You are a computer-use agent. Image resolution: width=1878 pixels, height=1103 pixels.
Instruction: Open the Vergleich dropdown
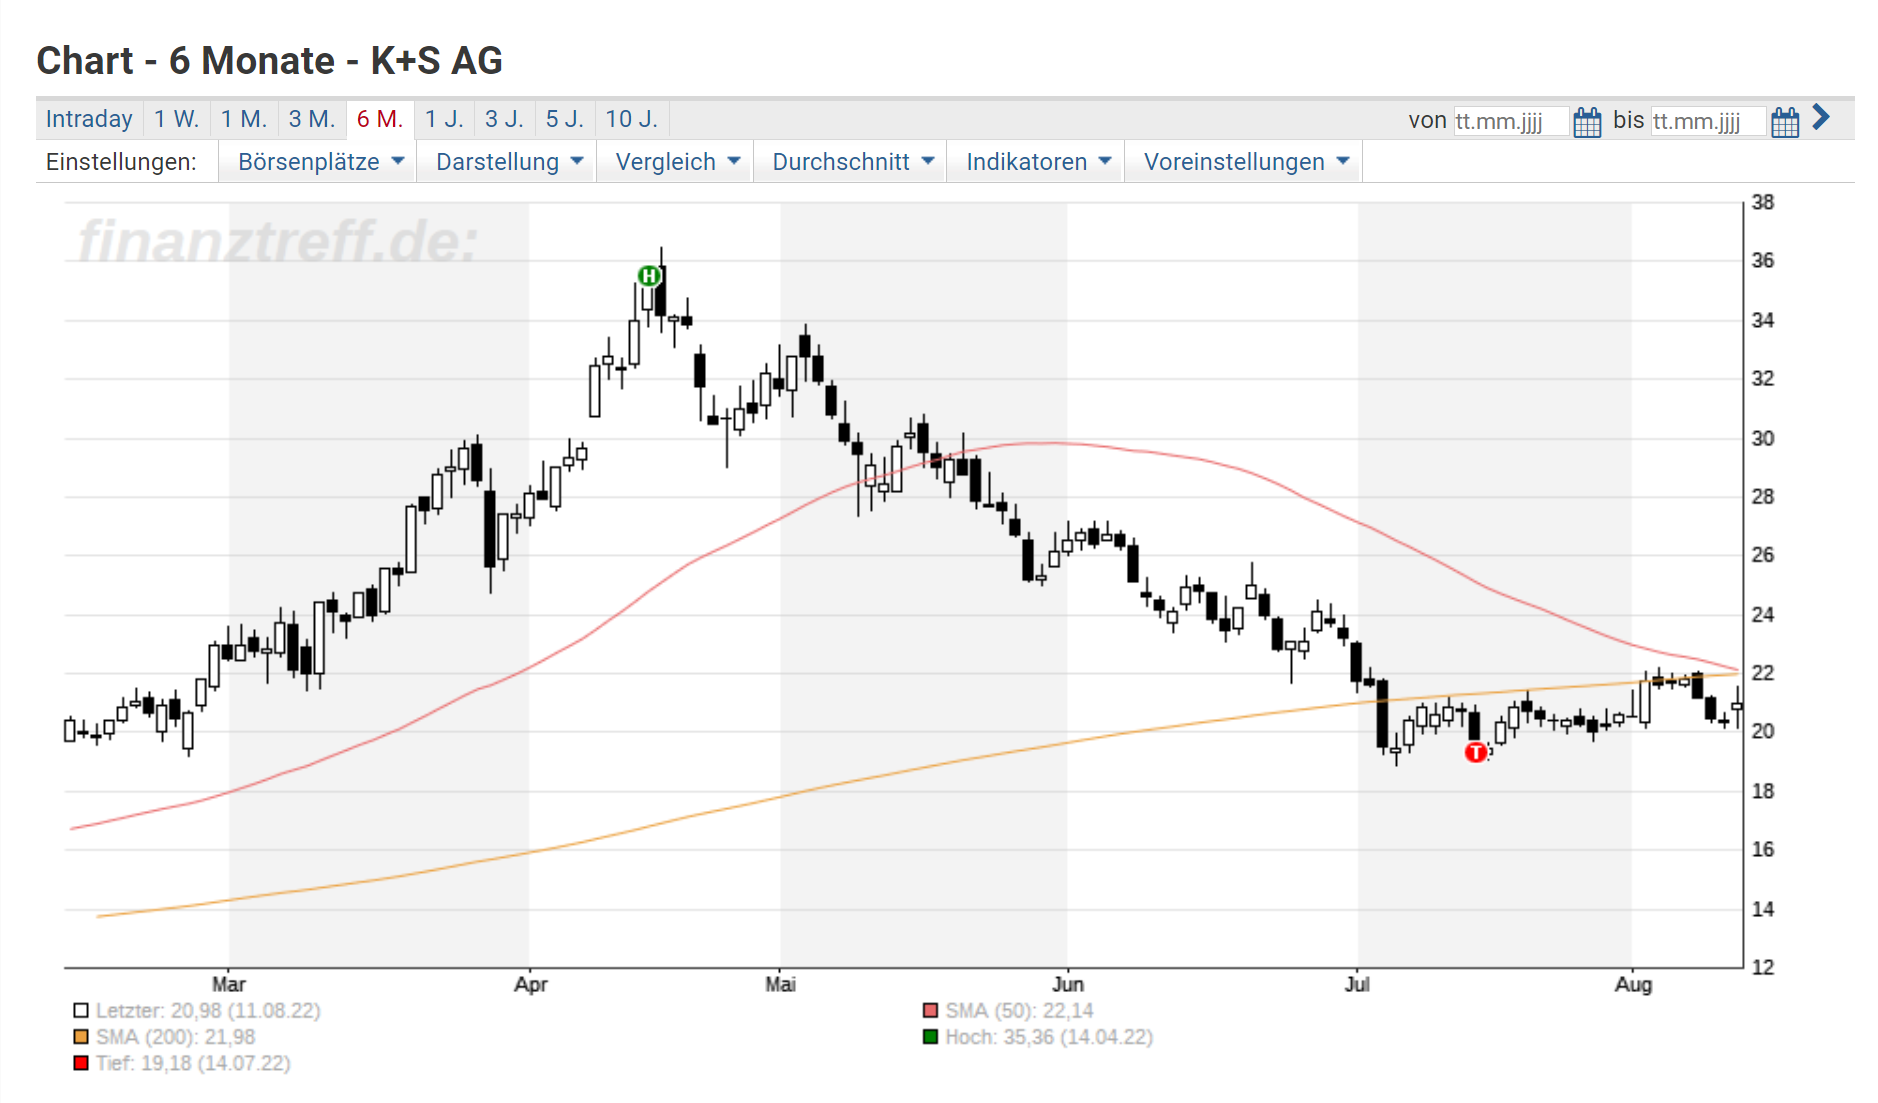(677, 162)
